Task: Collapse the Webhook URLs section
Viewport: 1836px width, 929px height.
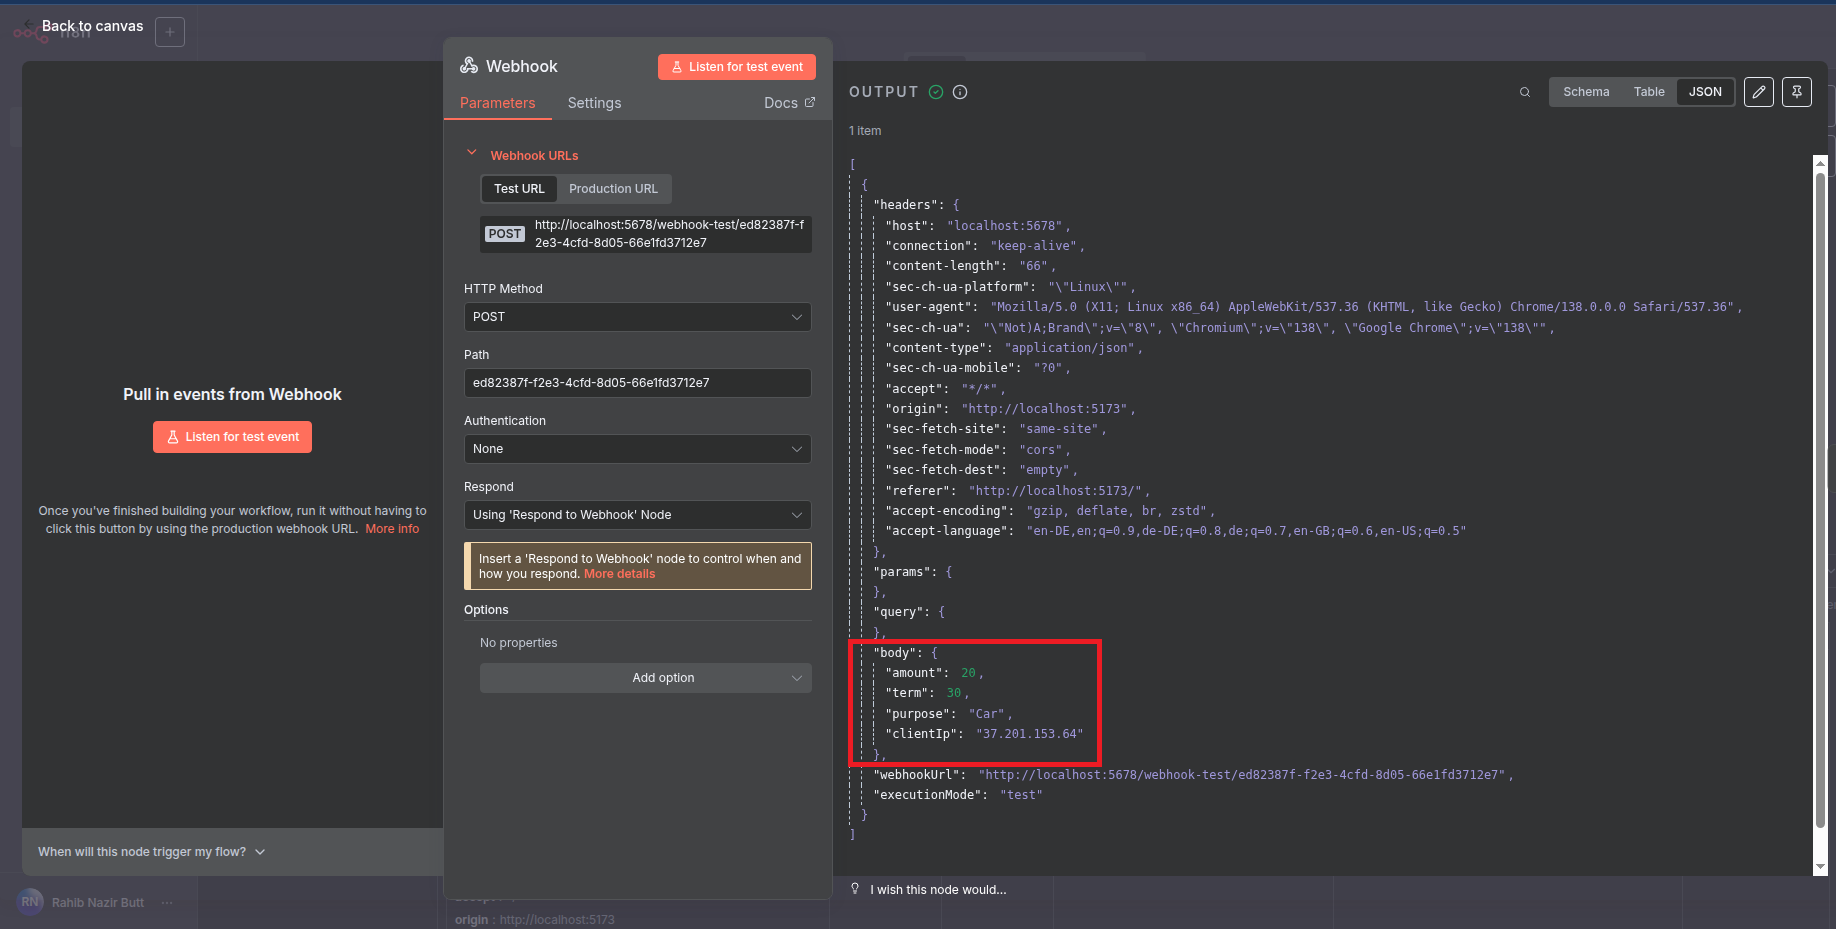Action: (x=472, y=154)
